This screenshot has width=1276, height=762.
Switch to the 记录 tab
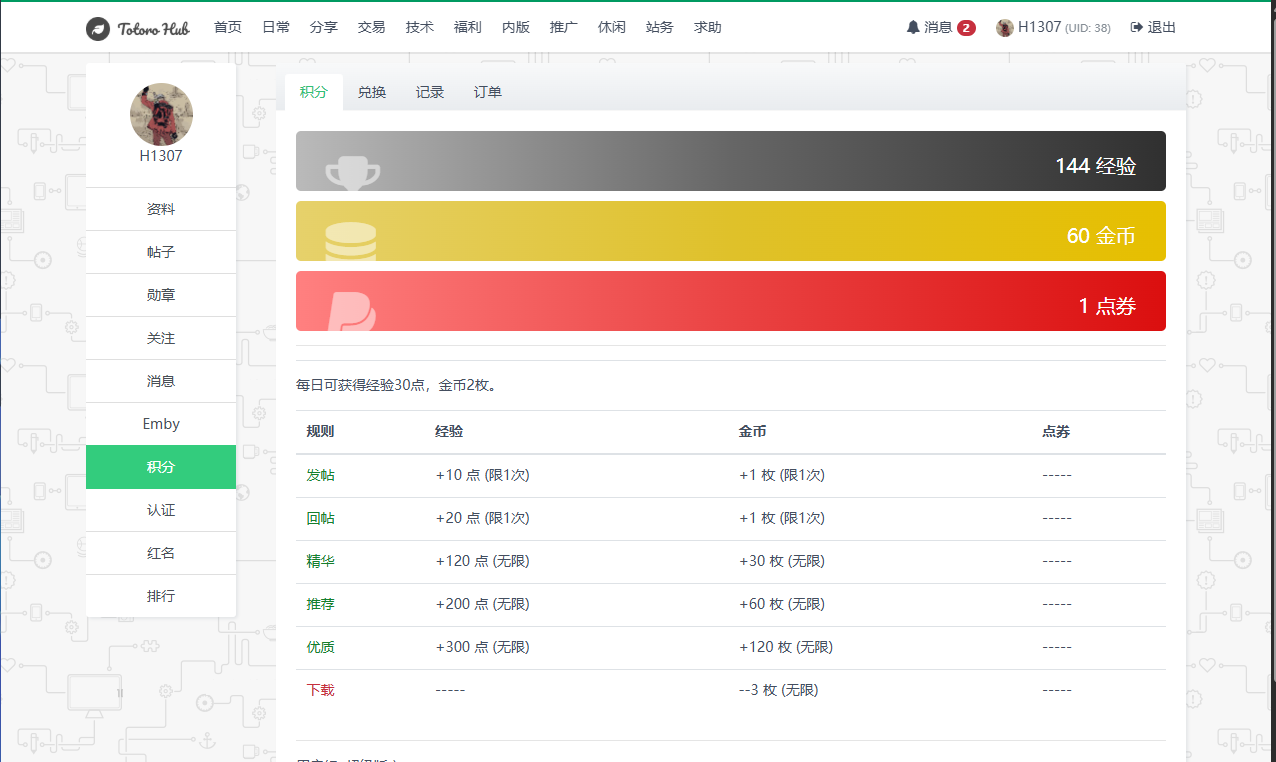tap(430, 92)
